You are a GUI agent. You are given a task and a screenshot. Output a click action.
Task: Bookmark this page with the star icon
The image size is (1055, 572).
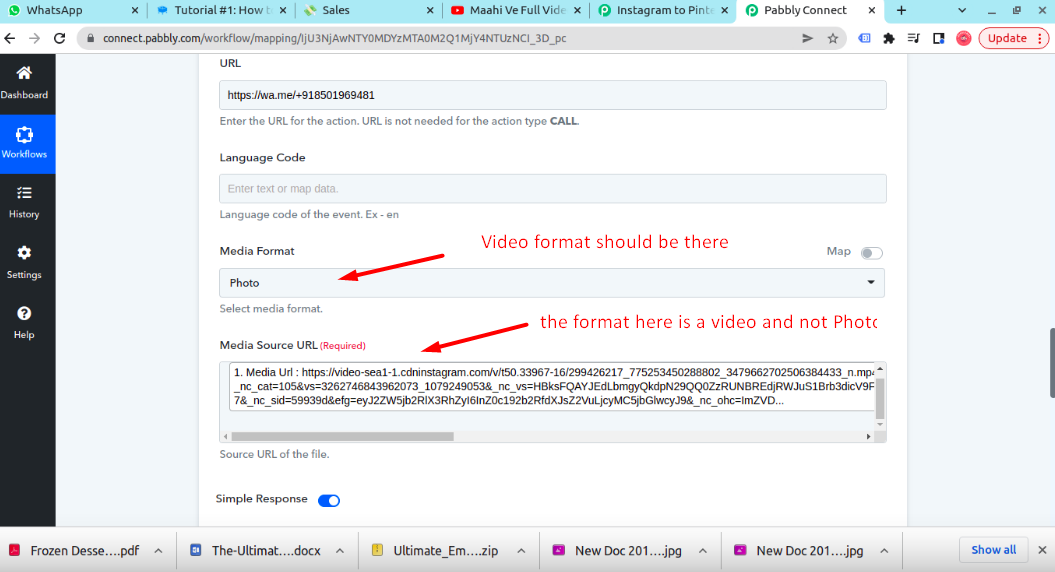pos(832,38)
